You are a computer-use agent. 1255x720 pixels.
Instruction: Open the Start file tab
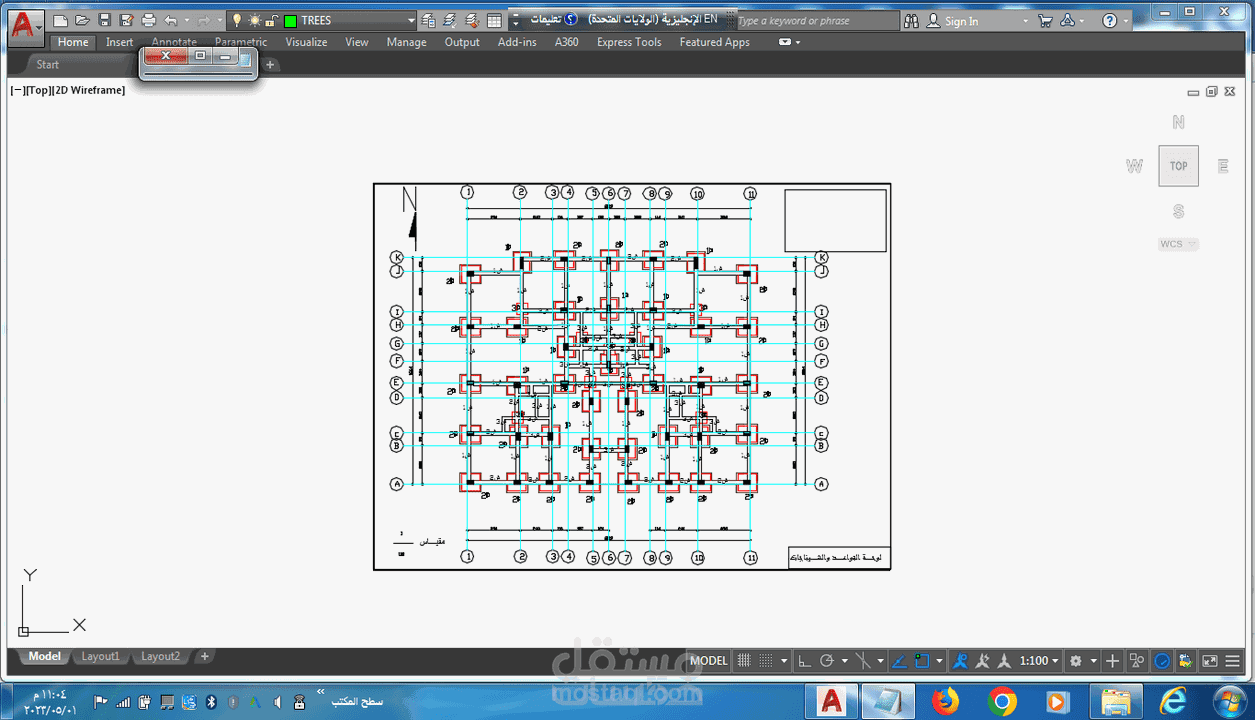coord(48,64)
